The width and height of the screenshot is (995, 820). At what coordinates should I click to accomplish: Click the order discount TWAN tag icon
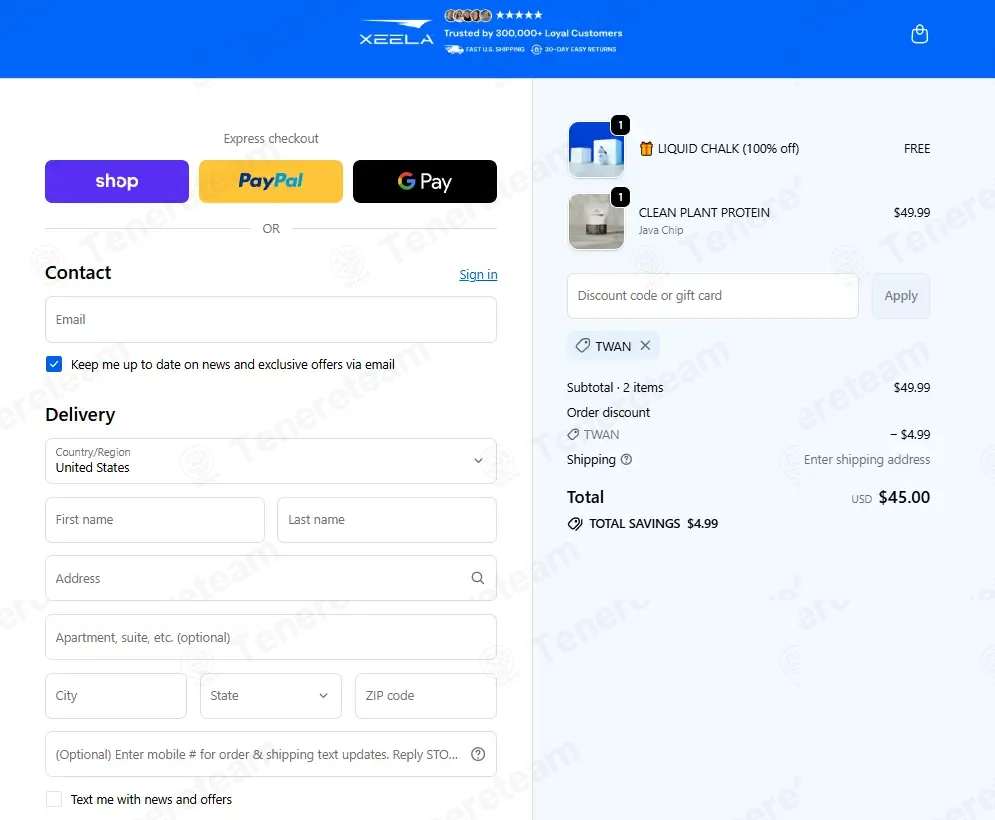point(573,435)
